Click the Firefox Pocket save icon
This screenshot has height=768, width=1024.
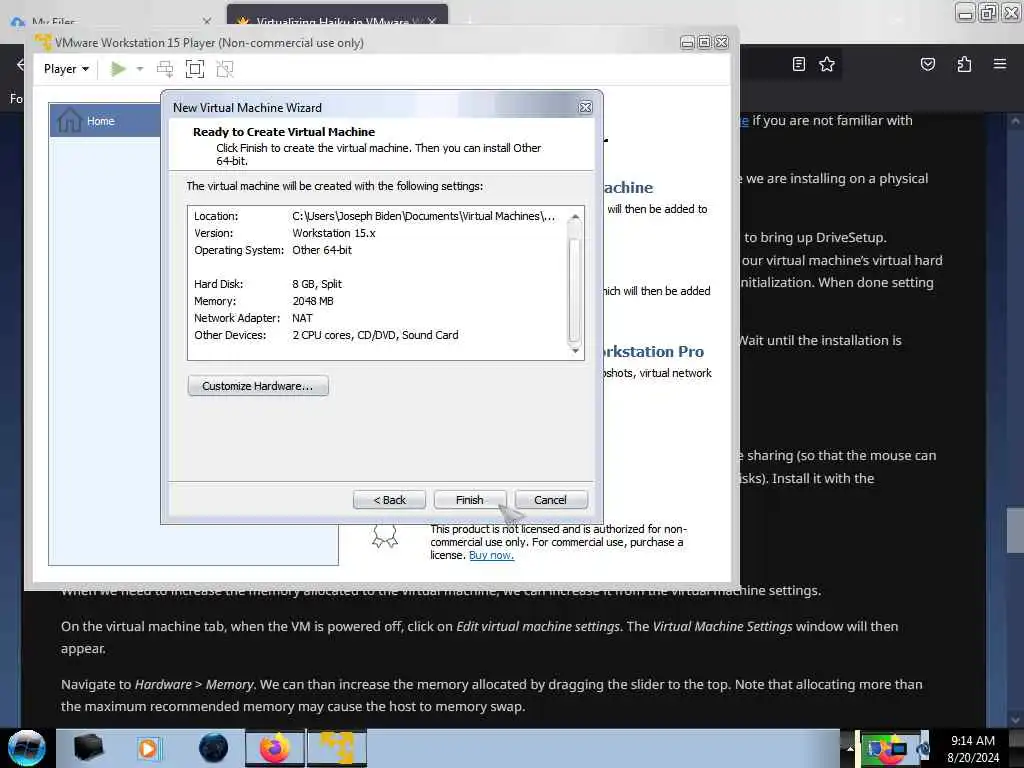point(928,64)
